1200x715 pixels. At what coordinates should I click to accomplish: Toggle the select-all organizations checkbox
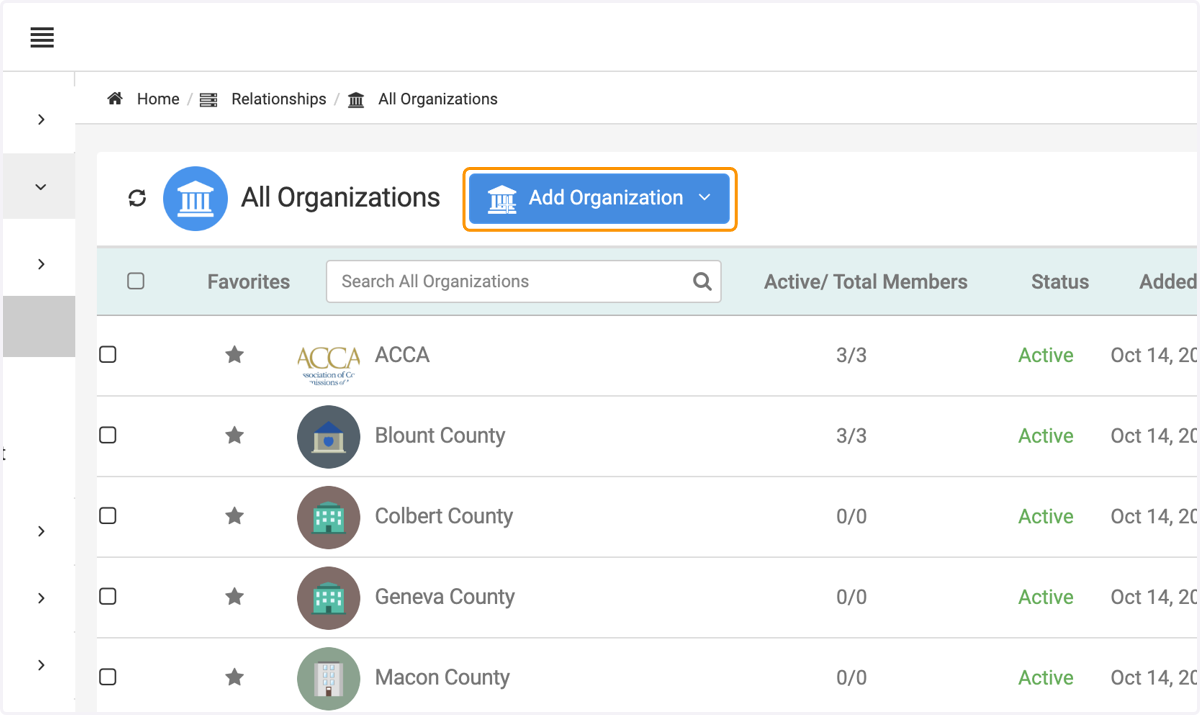136,281
